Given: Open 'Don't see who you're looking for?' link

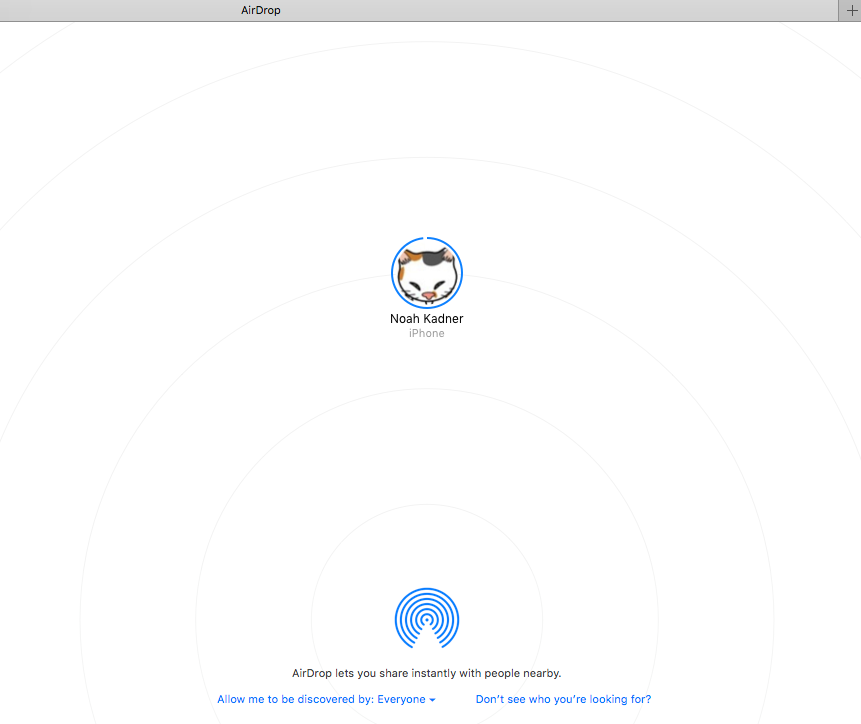Looking at the screenshot, I should tap(563, 699).
